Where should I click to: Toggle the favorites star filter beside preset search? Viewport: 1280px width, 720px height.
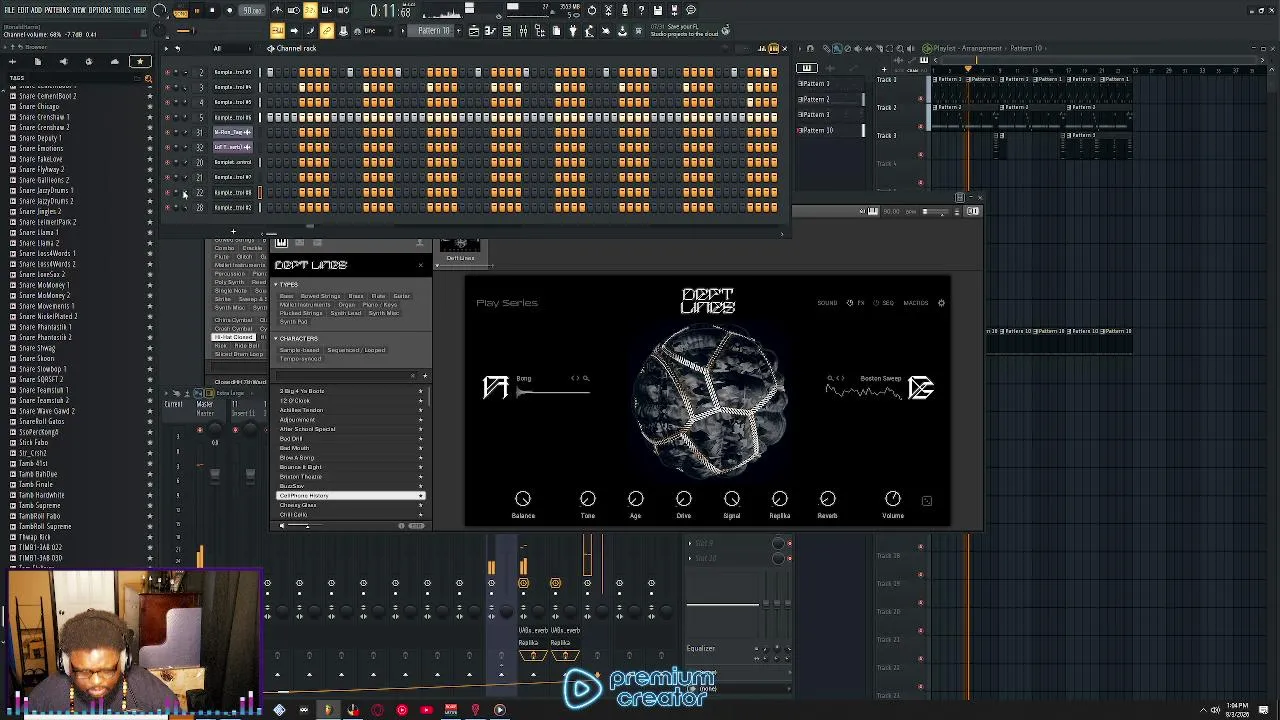pos(425,376)
